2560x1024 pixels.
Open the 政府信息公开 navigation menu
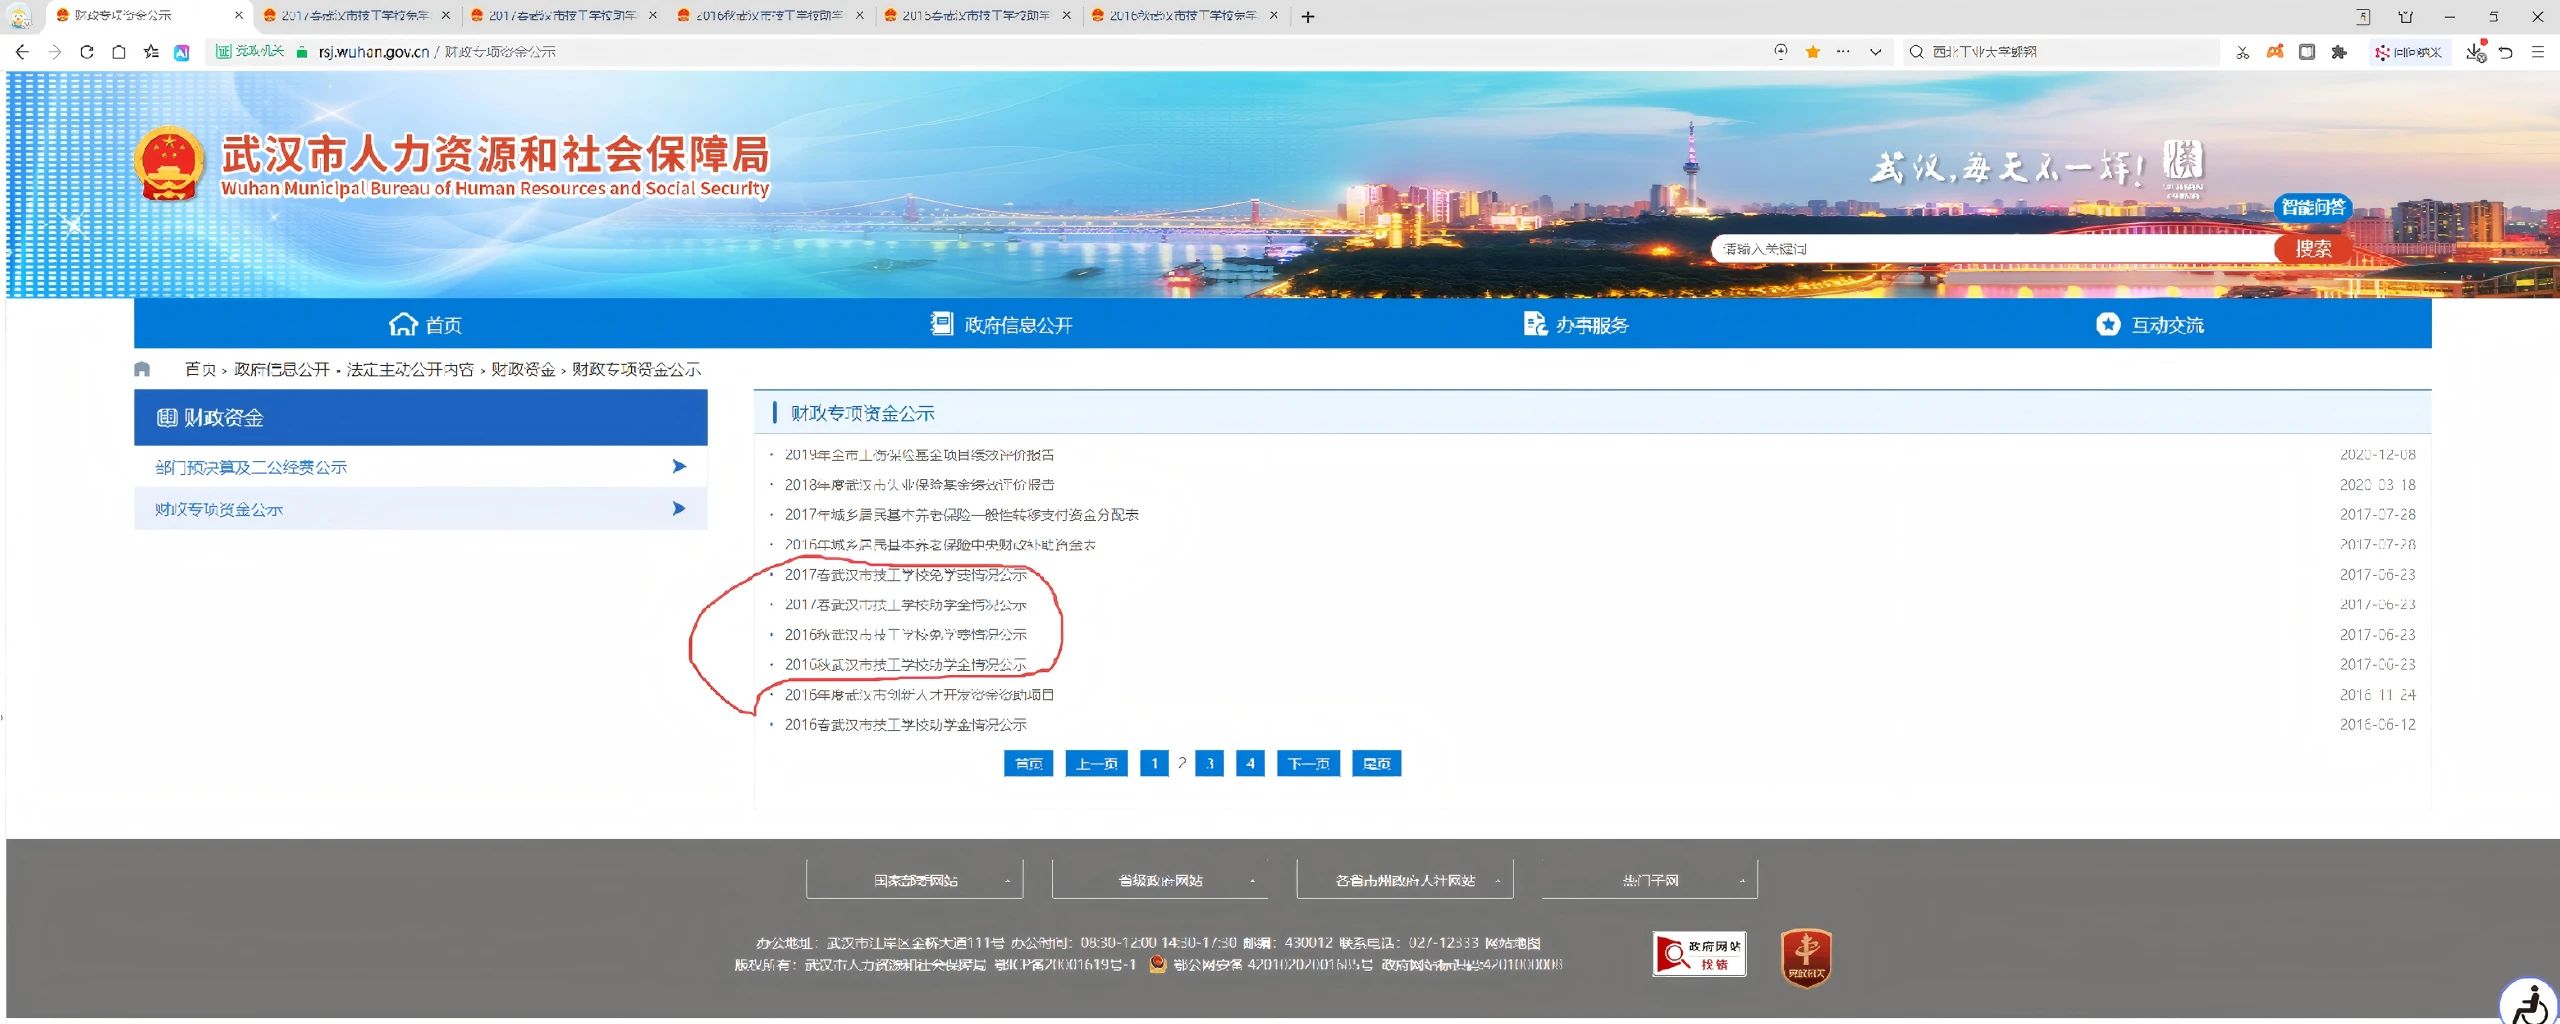coord(1002,325)
